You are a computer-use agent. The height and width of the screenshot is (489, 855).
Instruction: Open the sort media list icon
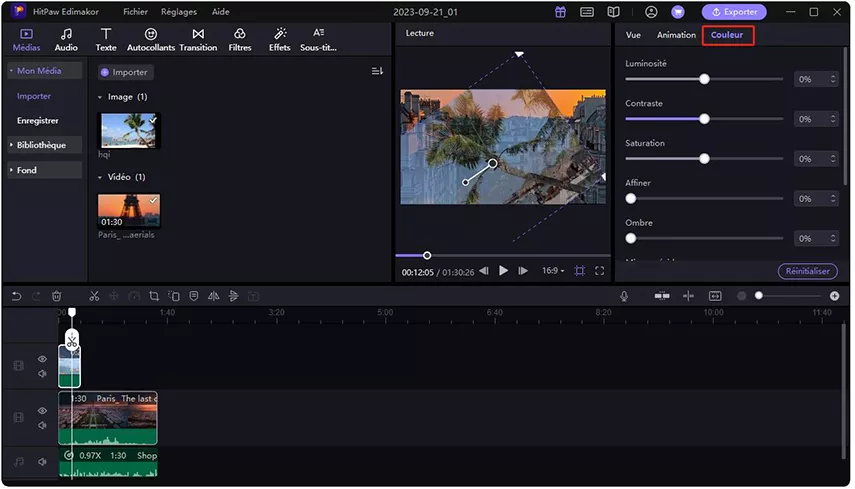(377, 71)
